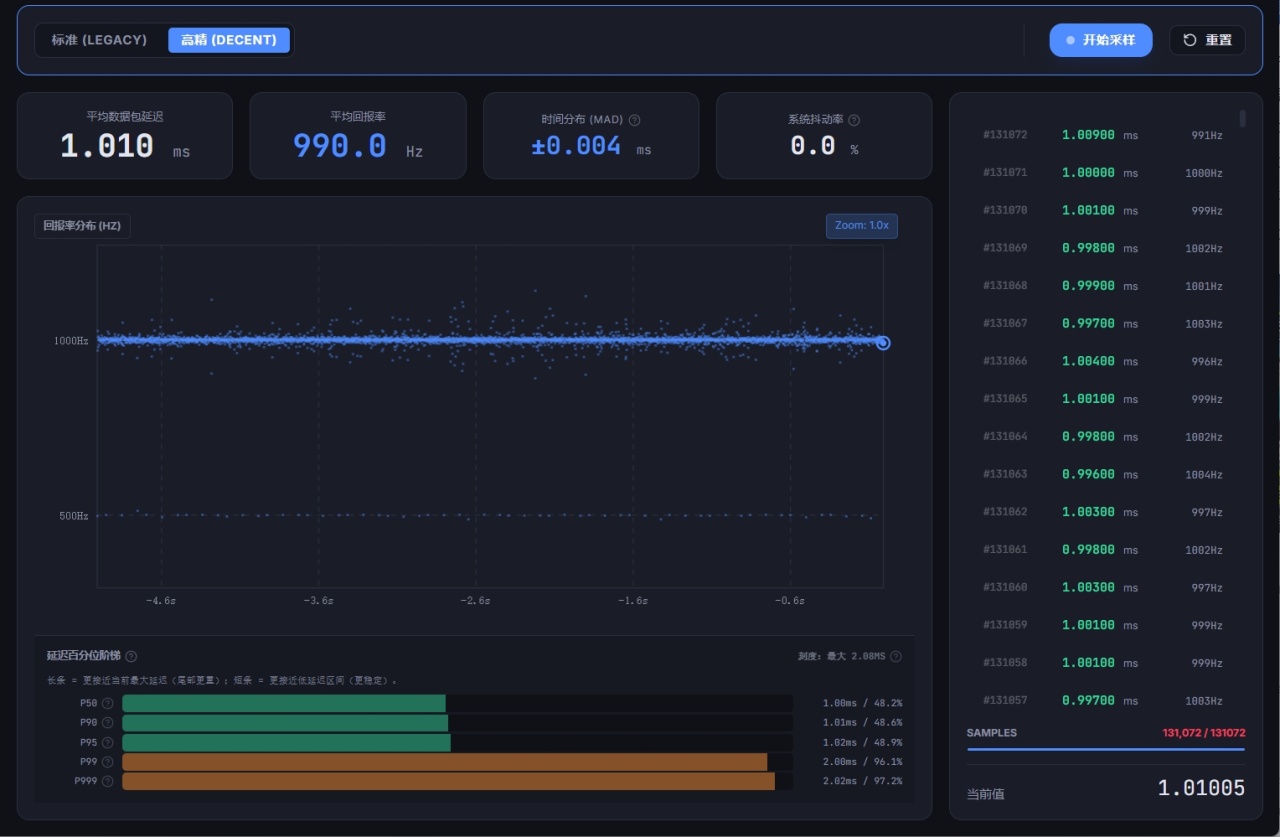This screenshot has height=837, width=1280.
Task: Select 高精 (DECENT) mode
Action: [x=229, y=40]
